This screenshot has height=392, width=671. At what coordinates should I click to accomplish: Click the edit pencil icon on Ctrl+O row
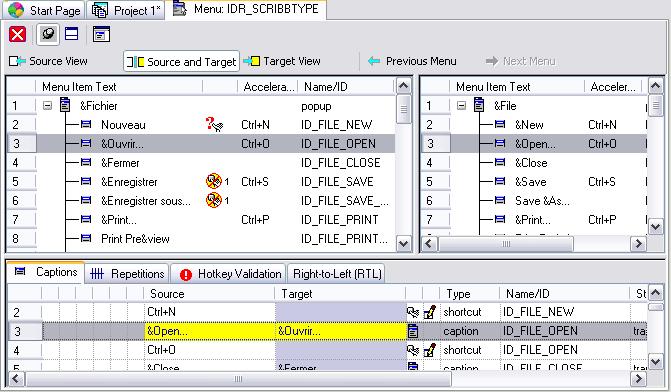pyautogui.click(x=430, y=350)
